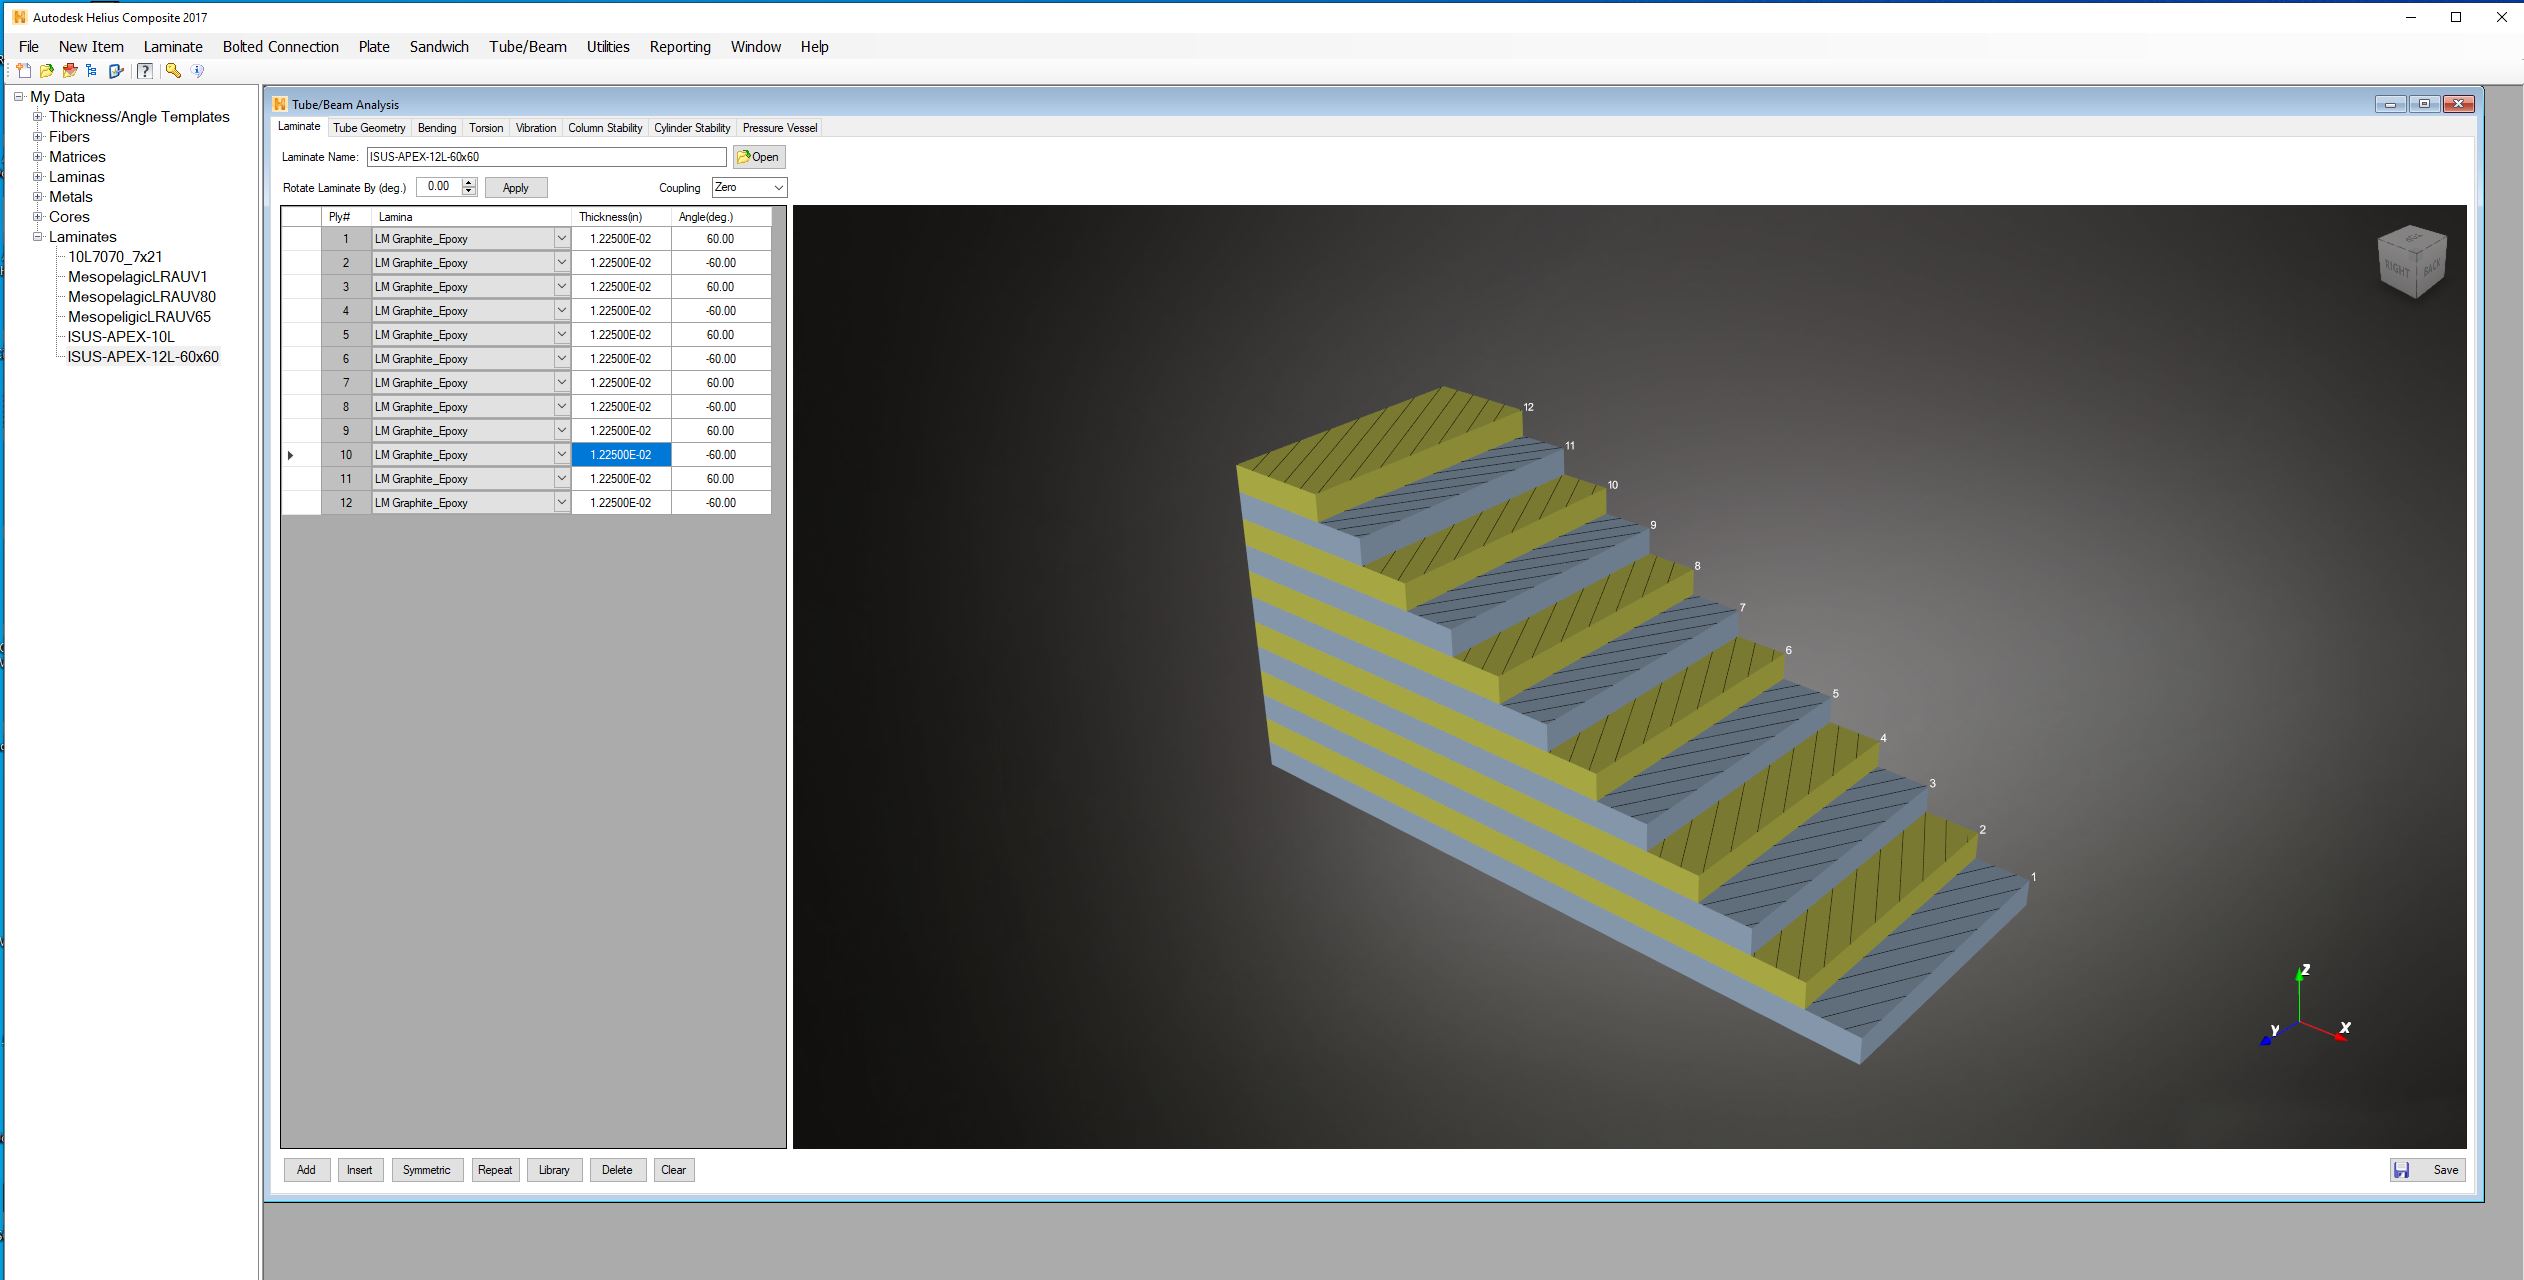Screen dimensions: 2524x1280
Task: Click the info speech-bubble toolbar icon
Action: pos(197,71)
